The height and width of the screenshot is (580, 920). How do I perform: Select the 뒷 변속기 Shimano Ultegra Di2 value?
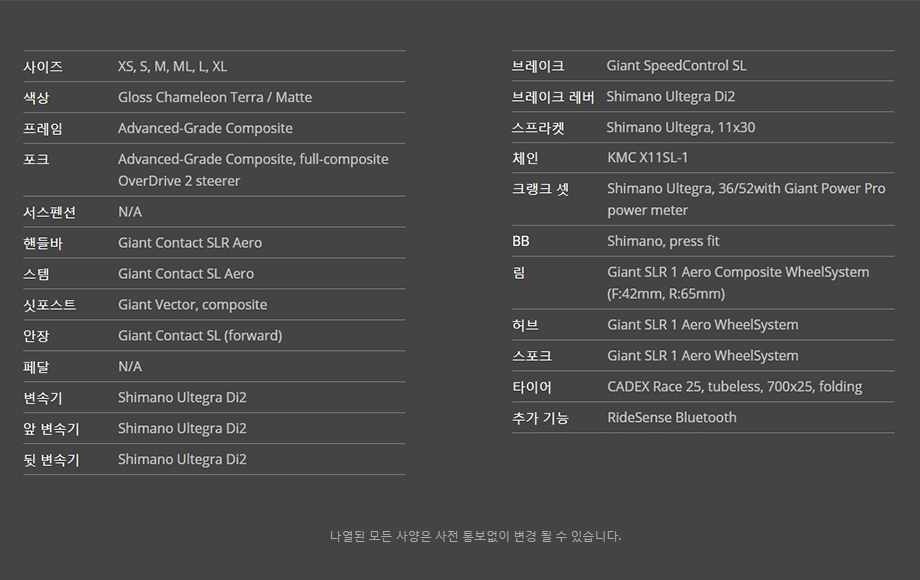(x=182, y=460)
